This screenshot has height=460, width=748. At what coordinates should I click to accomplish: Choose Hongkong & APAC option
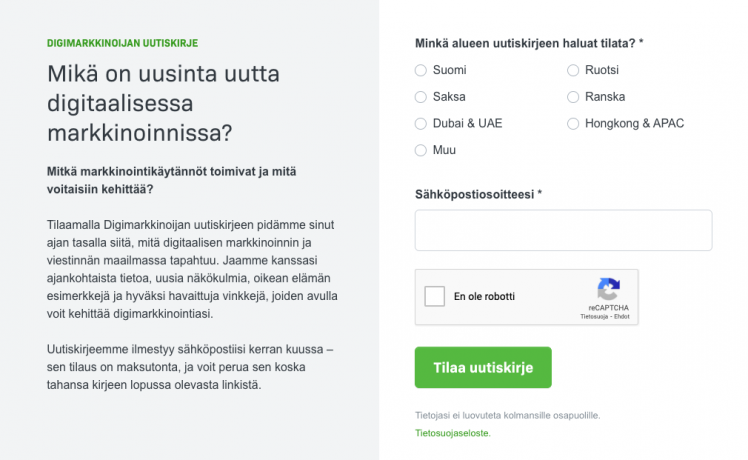573,124
